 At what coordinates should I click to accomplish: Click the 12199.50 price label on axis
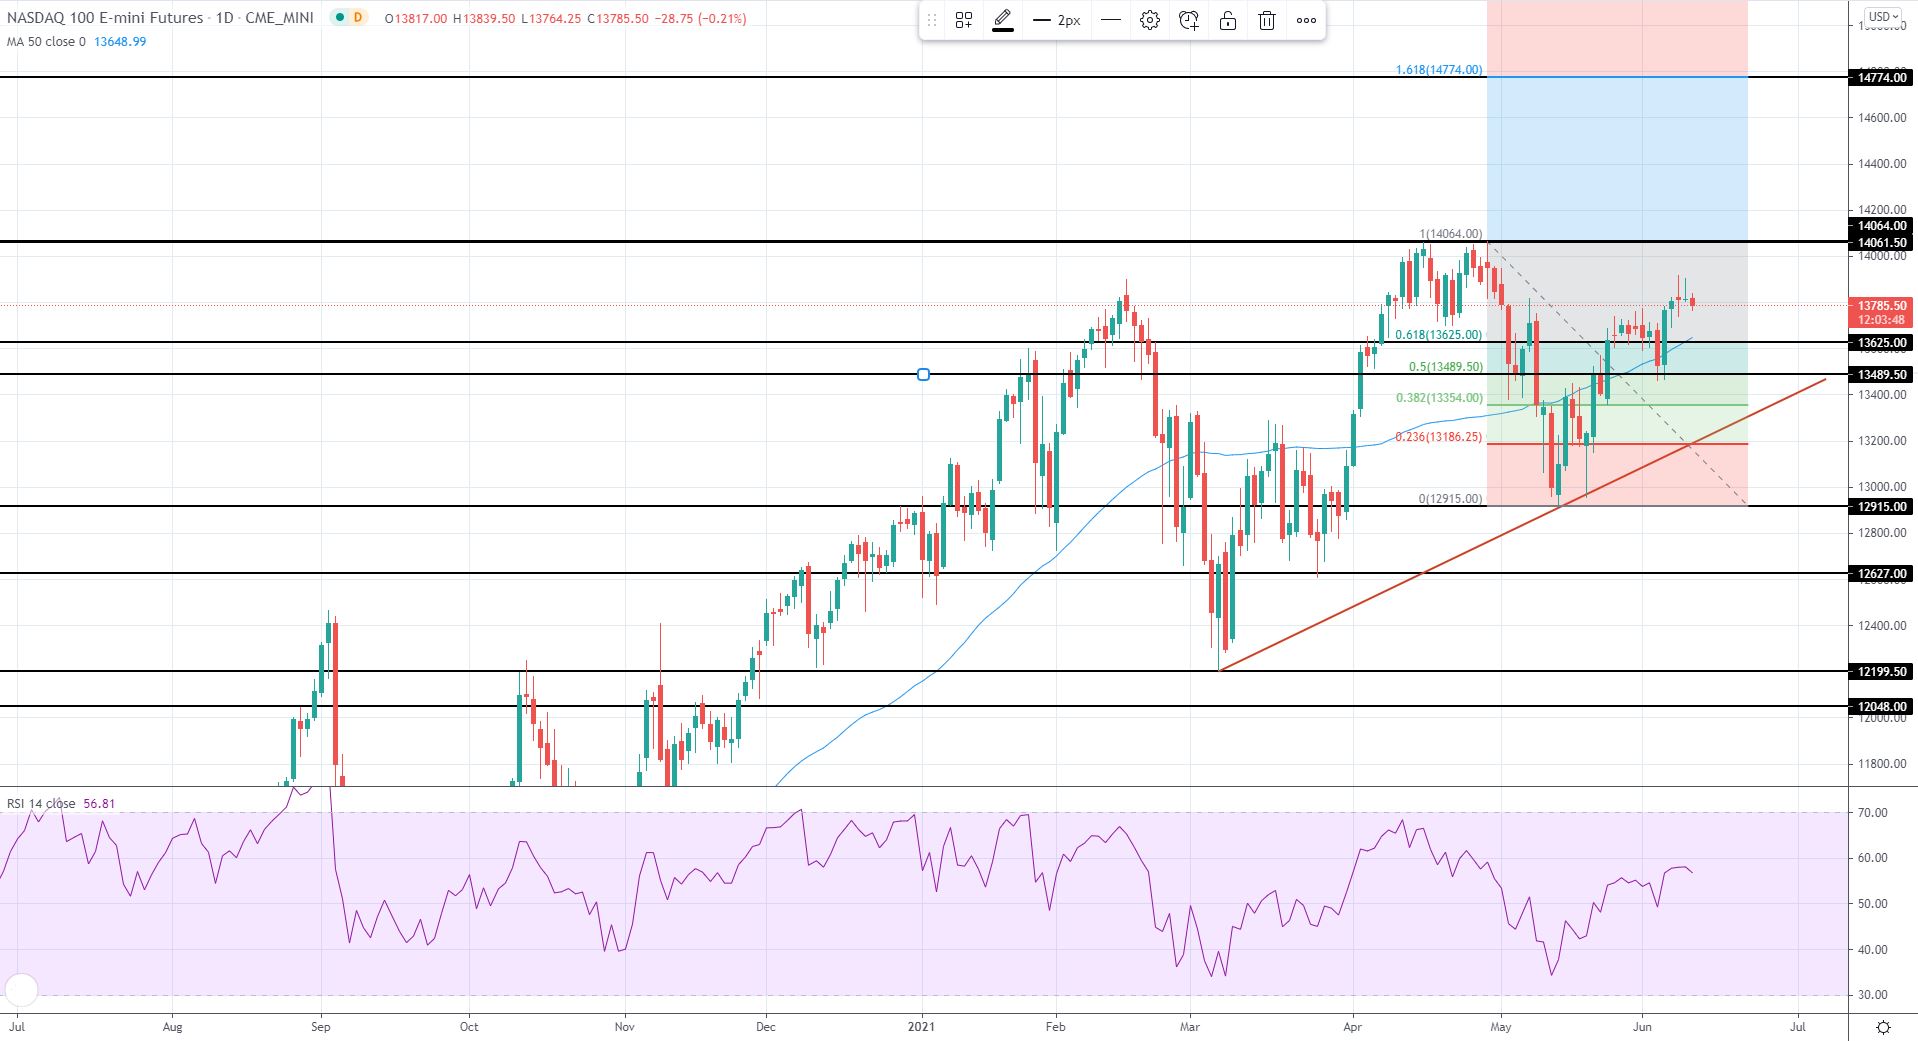1882,672
